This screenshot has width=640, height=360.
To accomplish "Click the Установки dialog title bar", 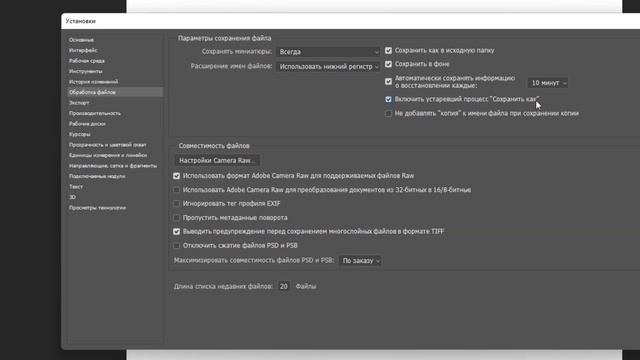I will 350,21.
